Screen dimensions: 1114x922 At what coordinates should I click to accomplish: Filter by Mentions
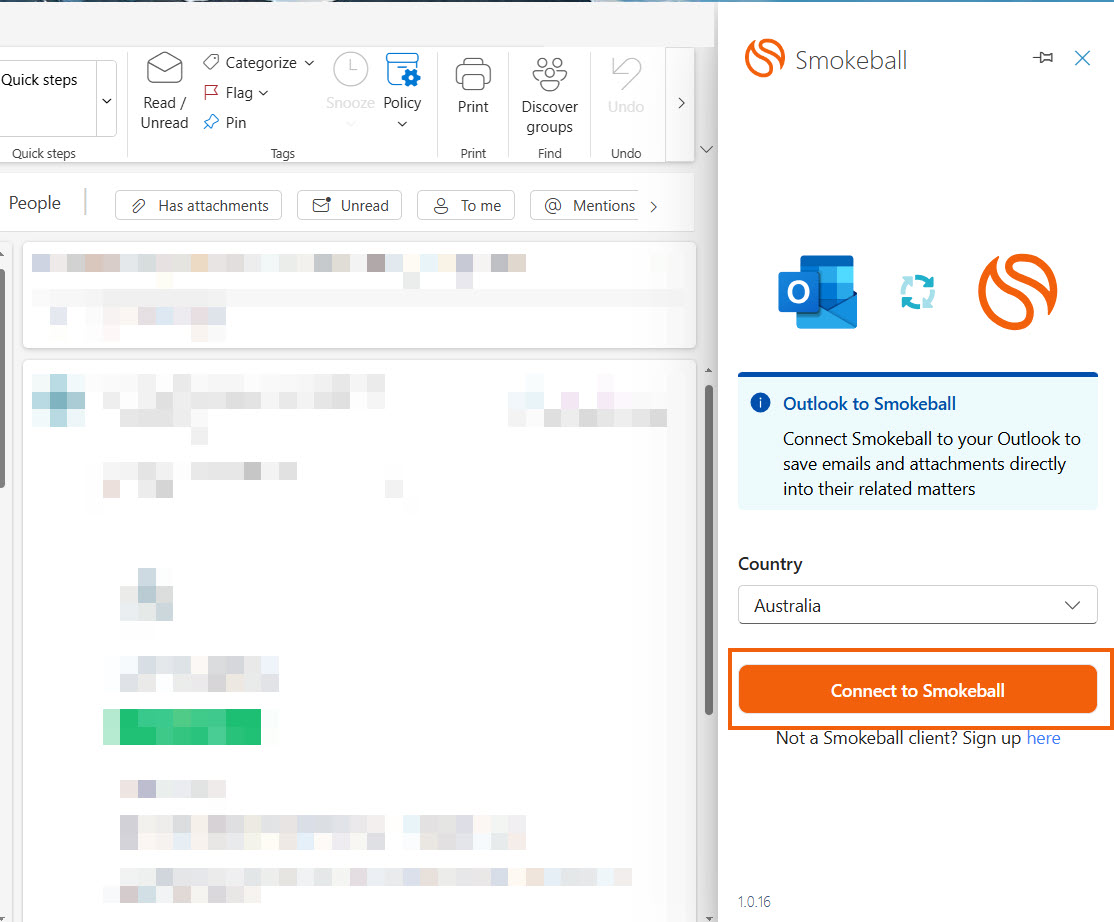point(590,205)
